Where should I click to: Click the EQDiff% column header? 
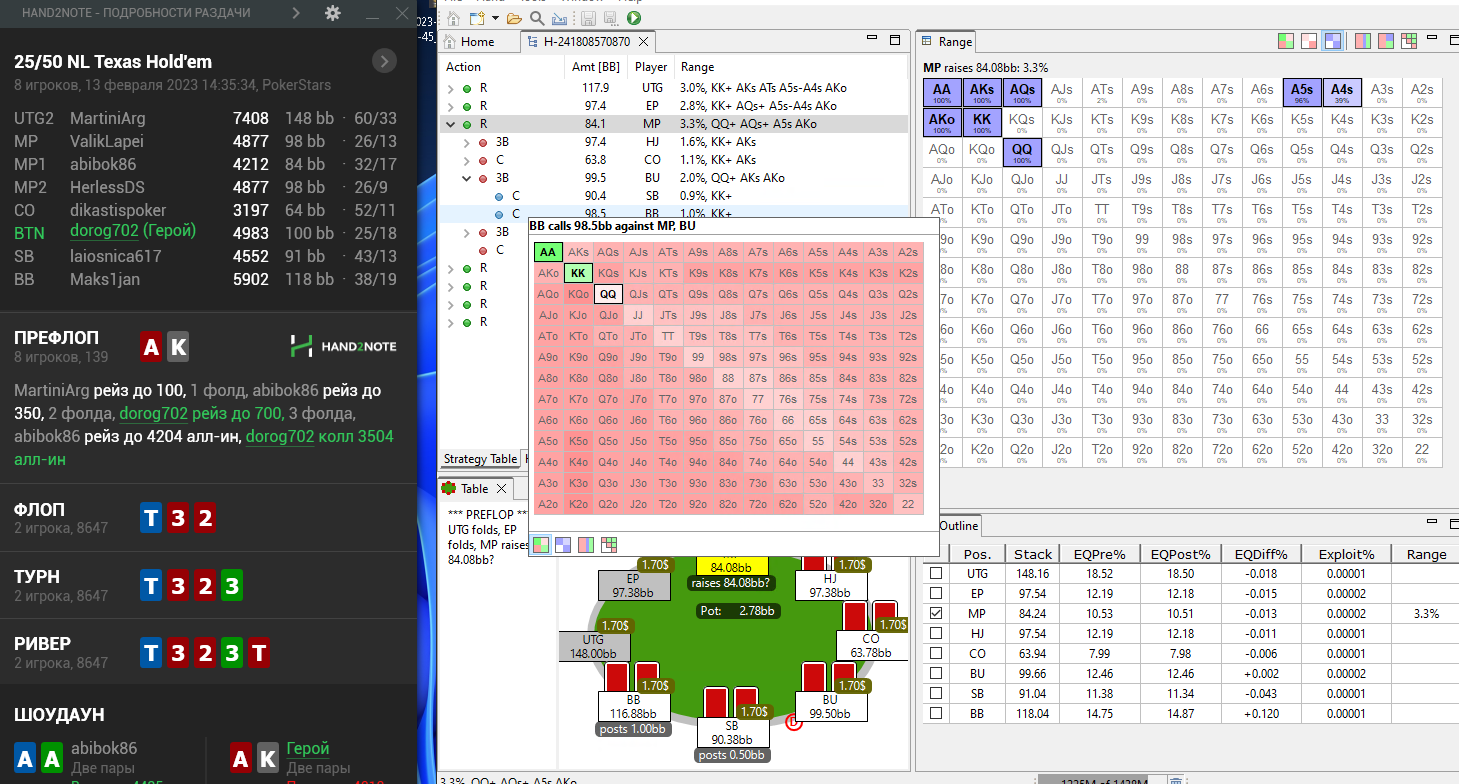pyautogui.click(x=1261, y=554)
